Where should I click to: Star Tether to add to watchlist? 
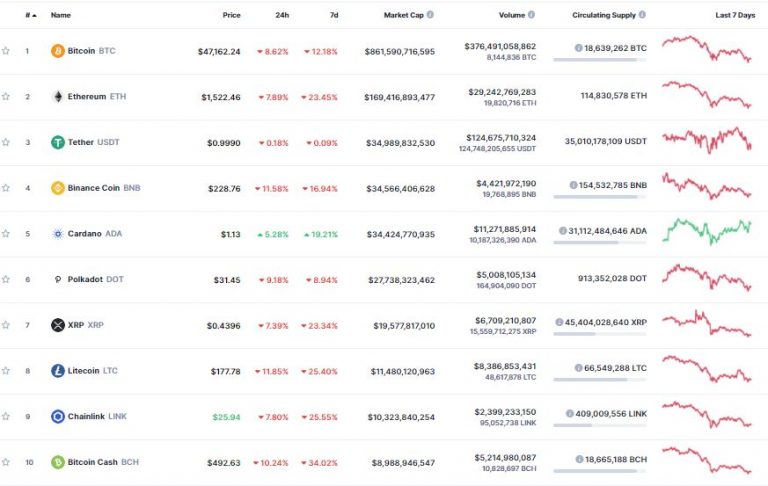(x=6, y=142)
